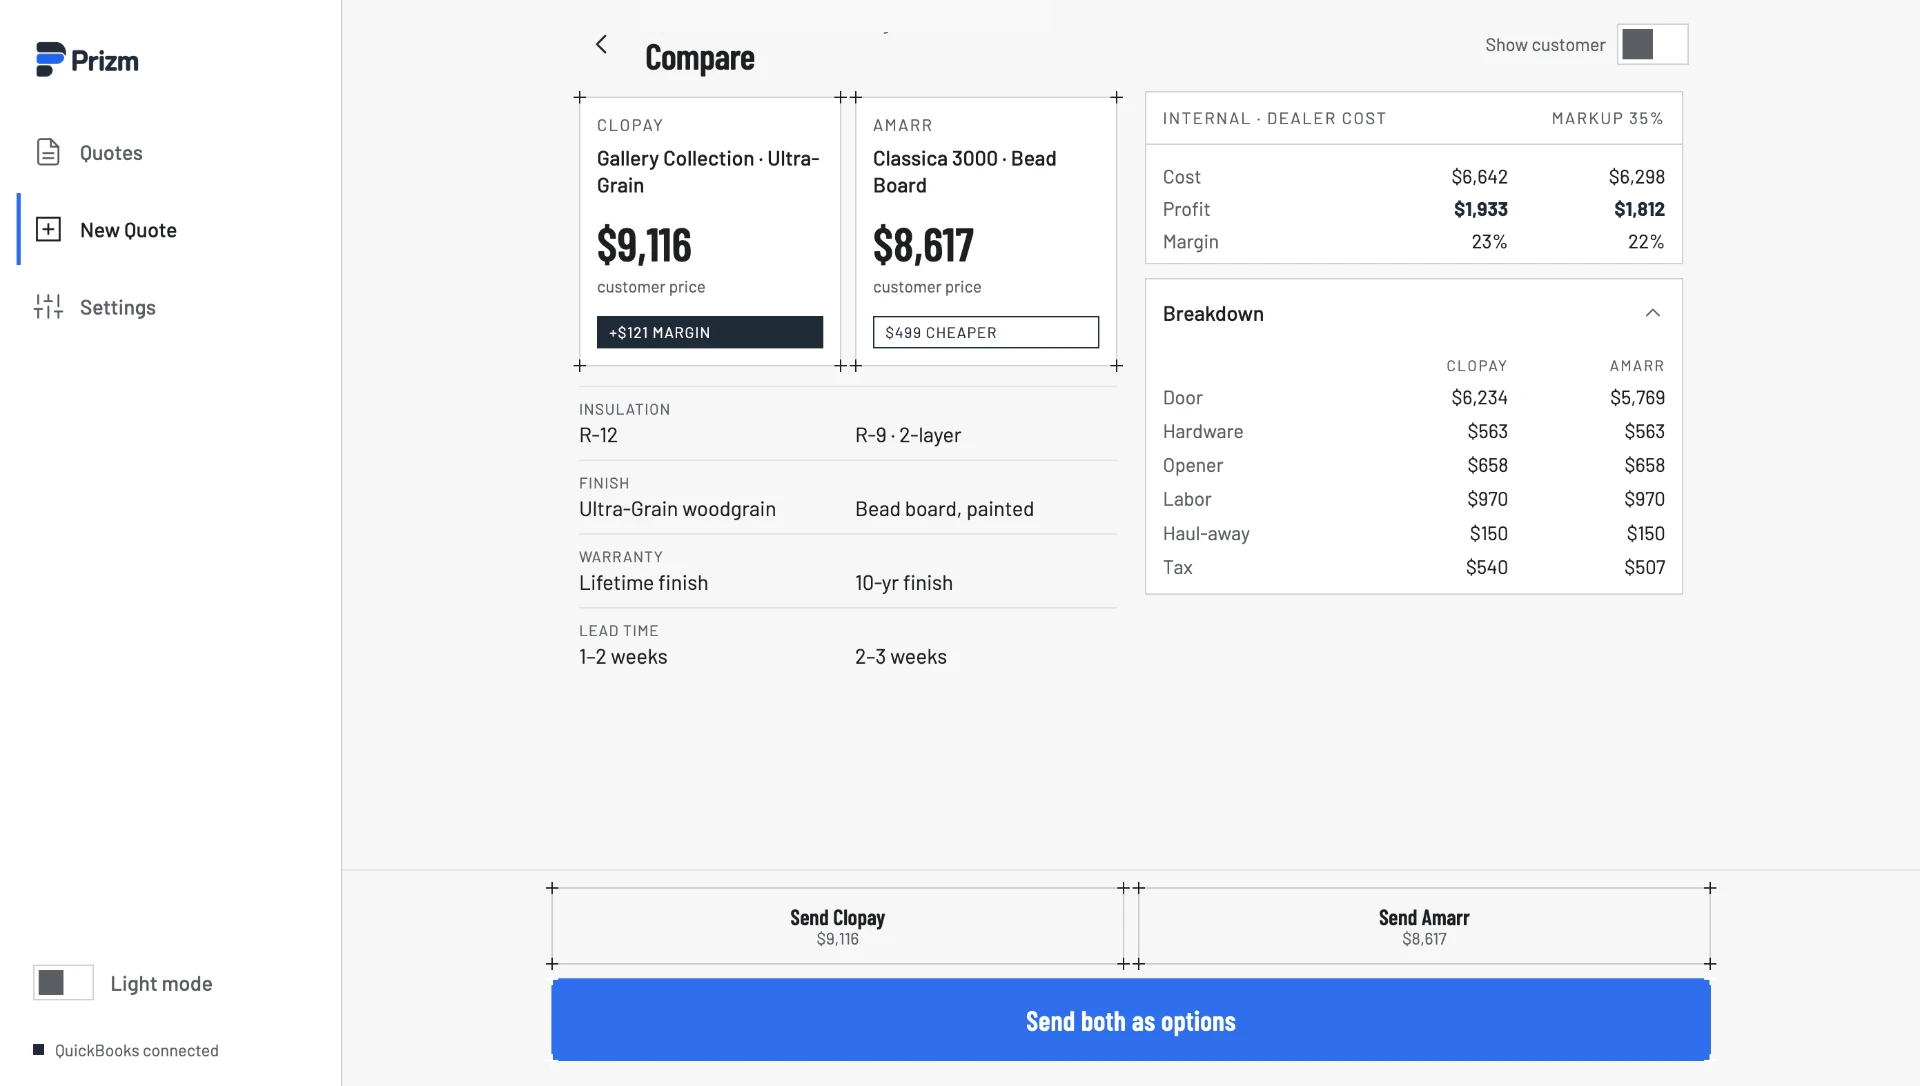
Task: Click the R-12 insulation value
Action: coord(598,435)
